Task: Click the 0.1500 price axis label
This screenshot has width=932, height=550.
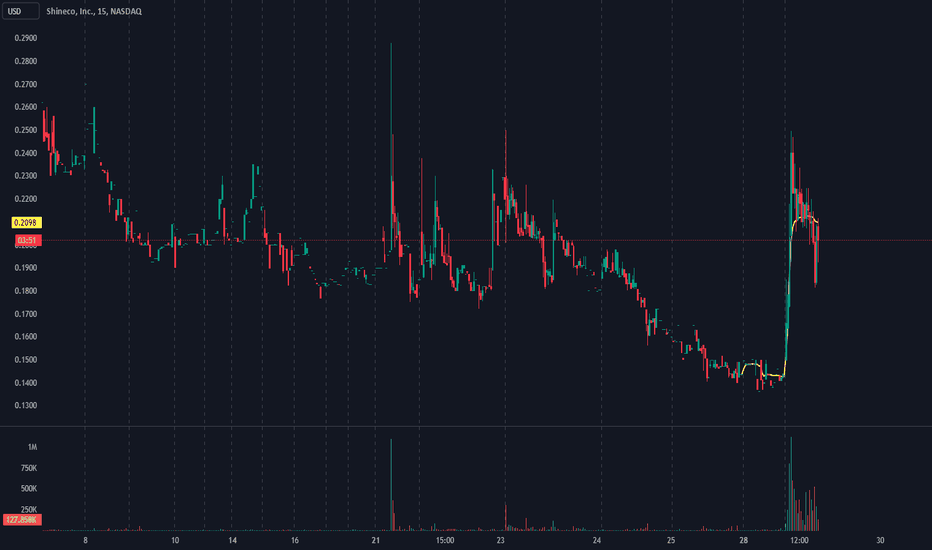Action: tap(26, 360)
